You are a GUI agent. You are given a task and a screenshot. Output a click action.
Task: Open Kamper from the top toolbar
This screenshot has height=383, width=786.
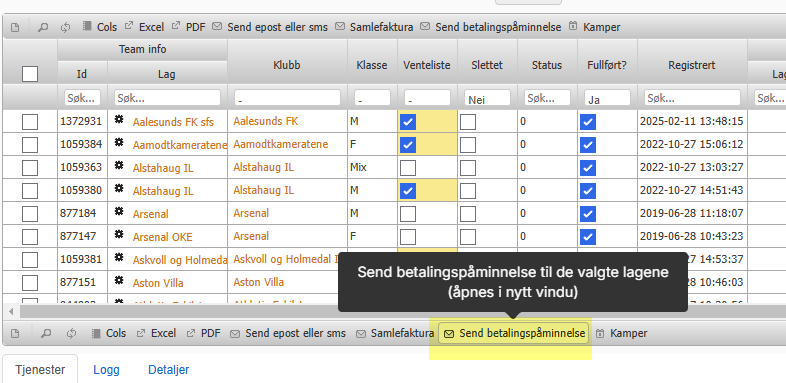point(595,27)
